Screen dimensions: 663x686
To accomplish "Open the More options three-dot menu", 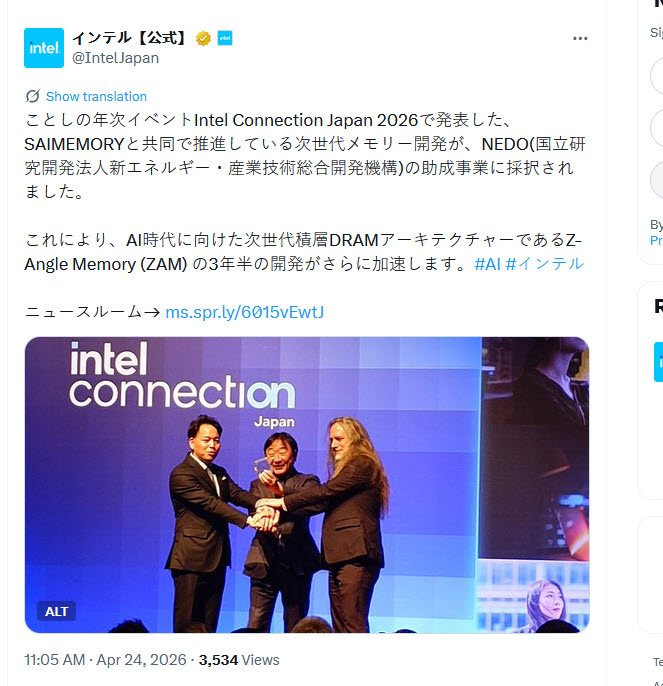I will coord(580,38).
